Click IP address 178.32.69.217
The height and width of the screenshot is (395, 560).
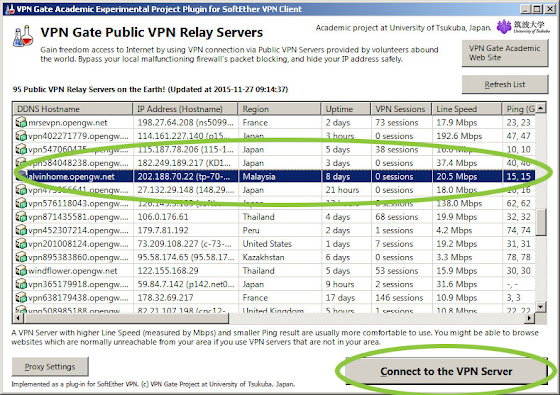(x=165, y=298)
